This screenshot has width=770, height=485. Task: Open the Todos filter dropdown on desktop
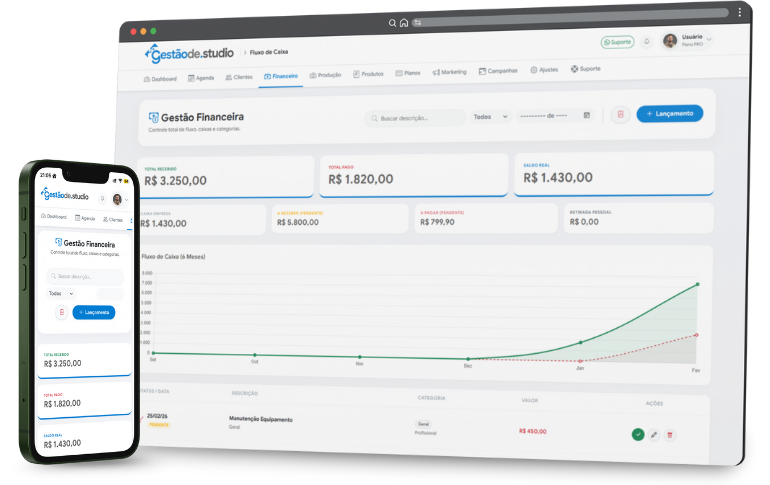(490, 116)
